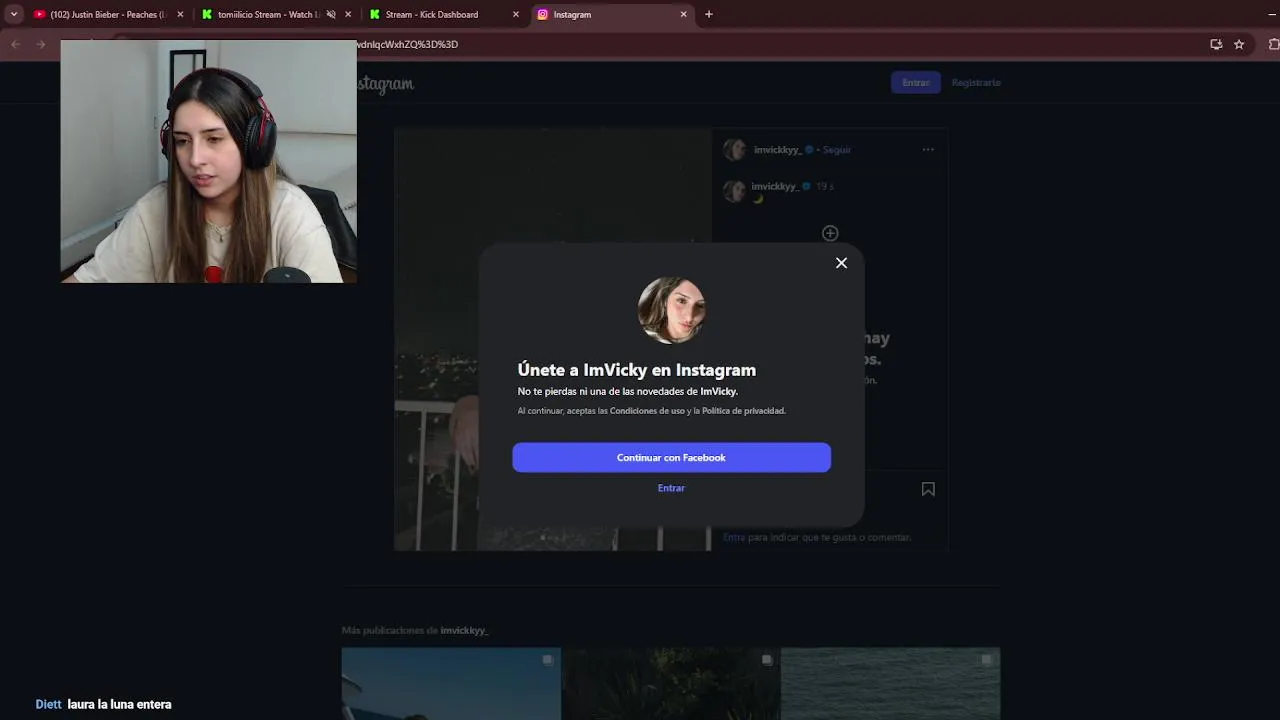This screenshot has width=1280, height=720.
Task: Open the Condiciones de uso link
Action: point(647,411)
